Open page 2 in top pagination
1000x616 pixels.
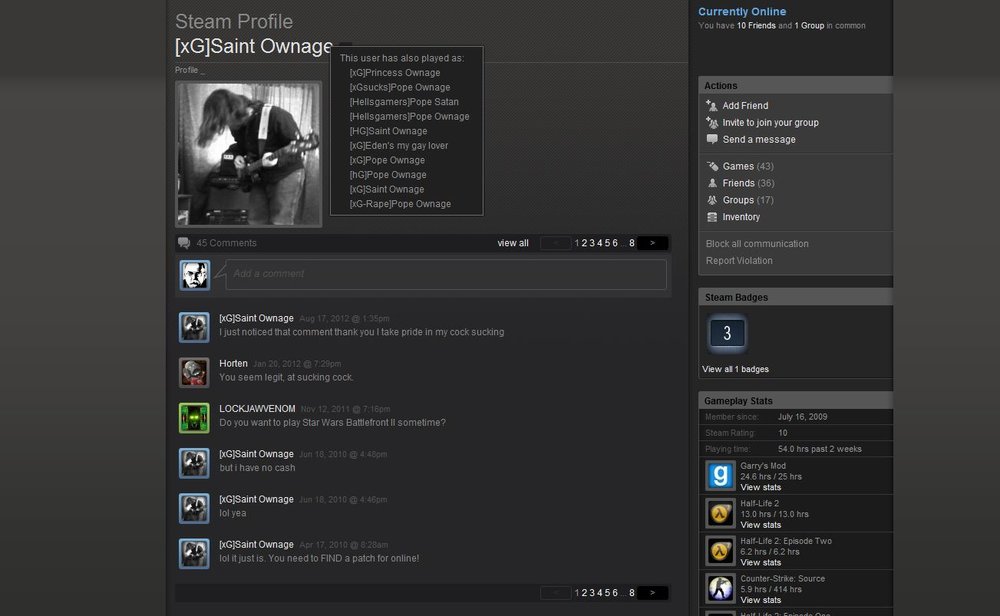coord(584,243)
